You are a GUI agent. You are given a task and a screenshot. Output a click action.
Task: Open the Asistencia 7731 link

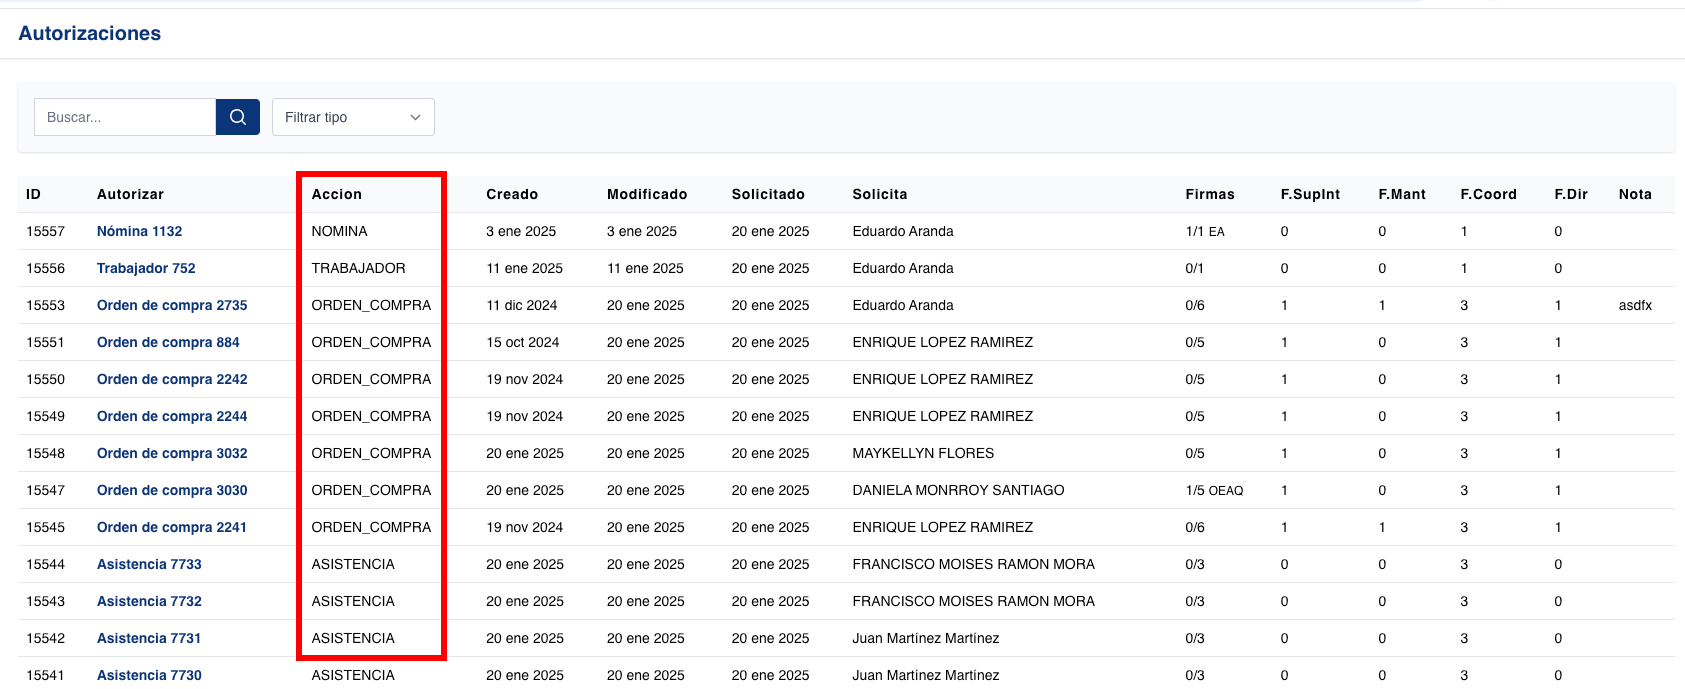pyautogui.click(x=149, y=638)
